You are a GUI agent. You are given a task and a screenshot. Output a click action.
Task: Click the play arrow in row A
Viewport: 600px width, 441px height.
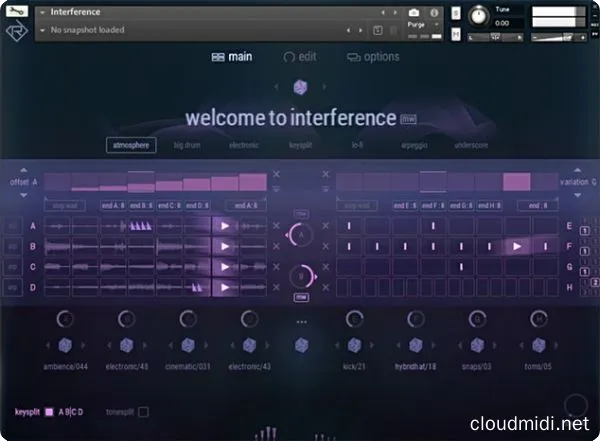pos(225,226)
